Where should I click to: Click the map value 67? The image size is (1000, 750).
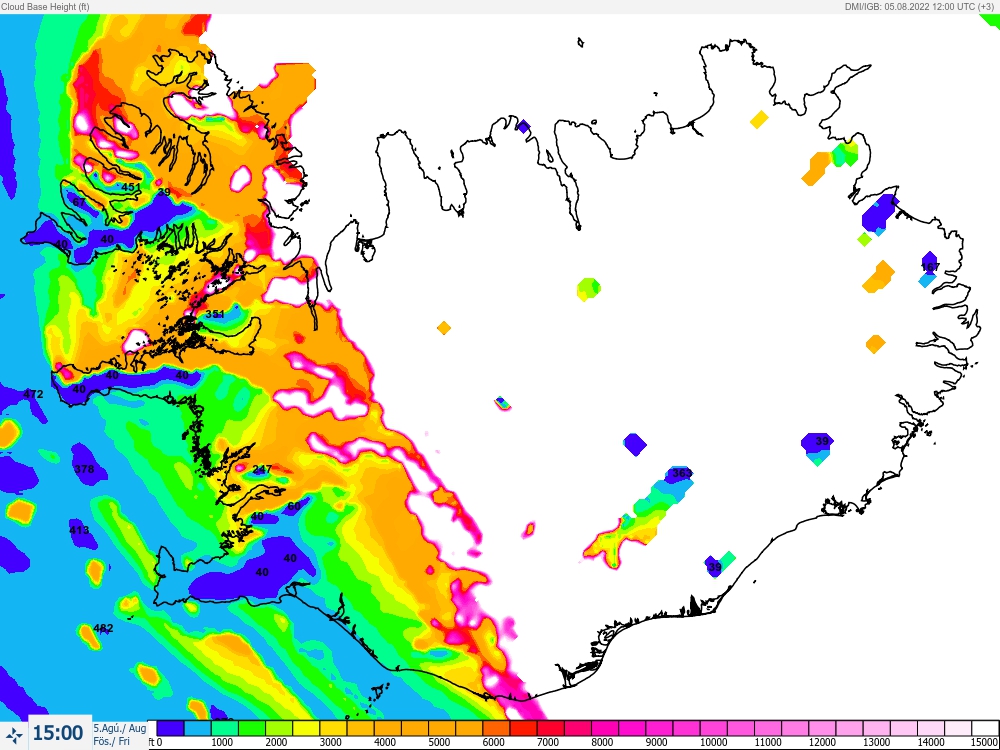click(x=79, y=202)
